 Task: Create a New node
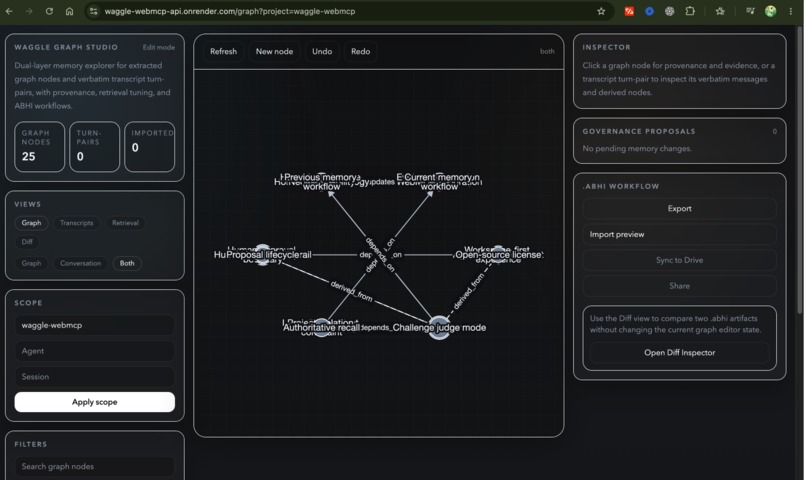(x=274, y=51)
